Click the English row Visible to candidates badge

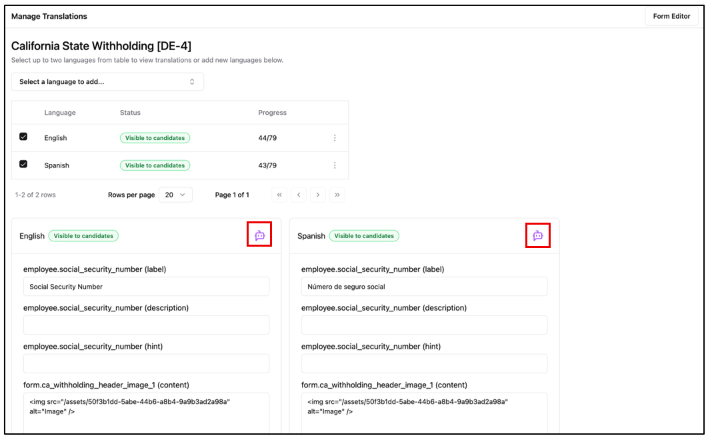click(x=155, y=138)
